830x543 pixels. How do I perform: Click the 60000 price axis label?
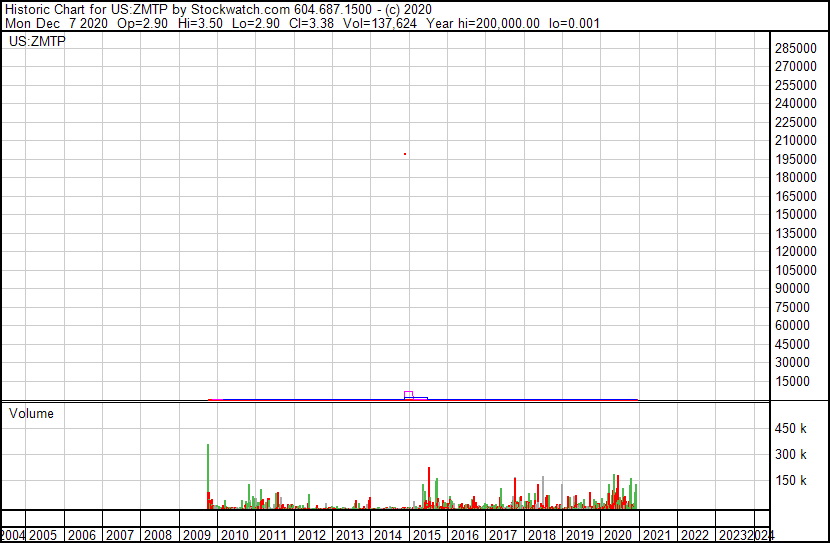[792, 325]
